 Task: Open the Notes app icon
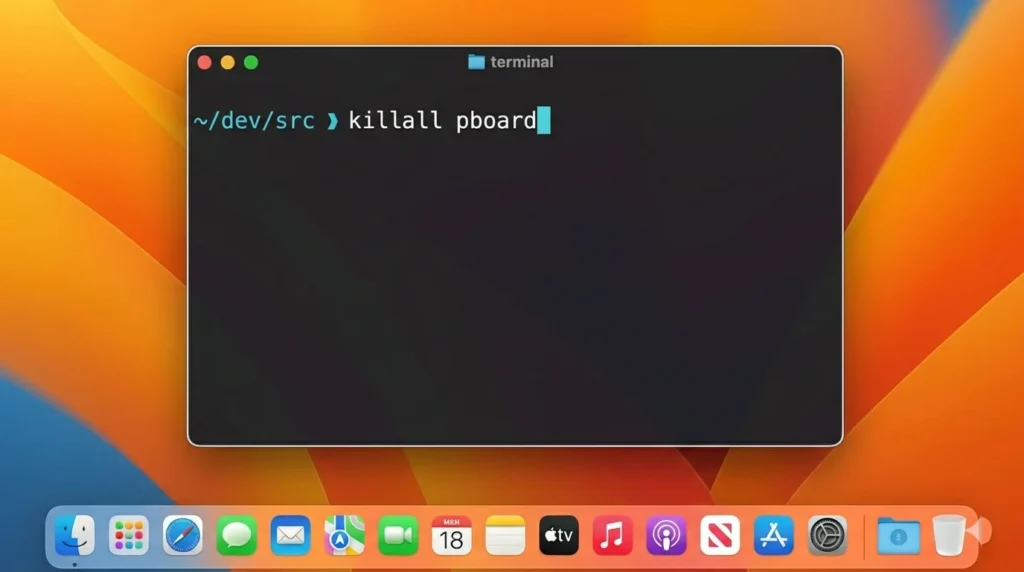[x=505, y=535]
